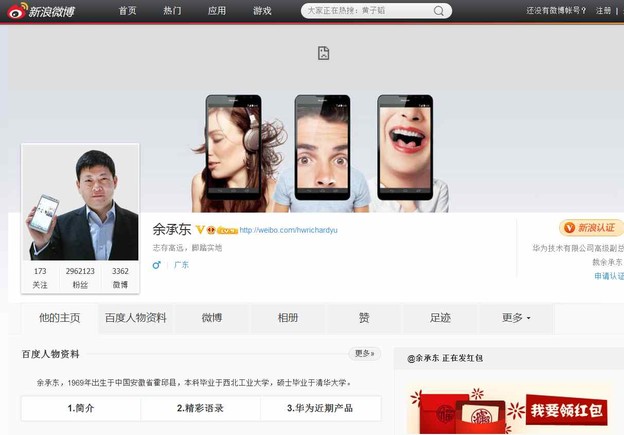
Task: Click the Sina Weibo logo
Action: [41, 11]
